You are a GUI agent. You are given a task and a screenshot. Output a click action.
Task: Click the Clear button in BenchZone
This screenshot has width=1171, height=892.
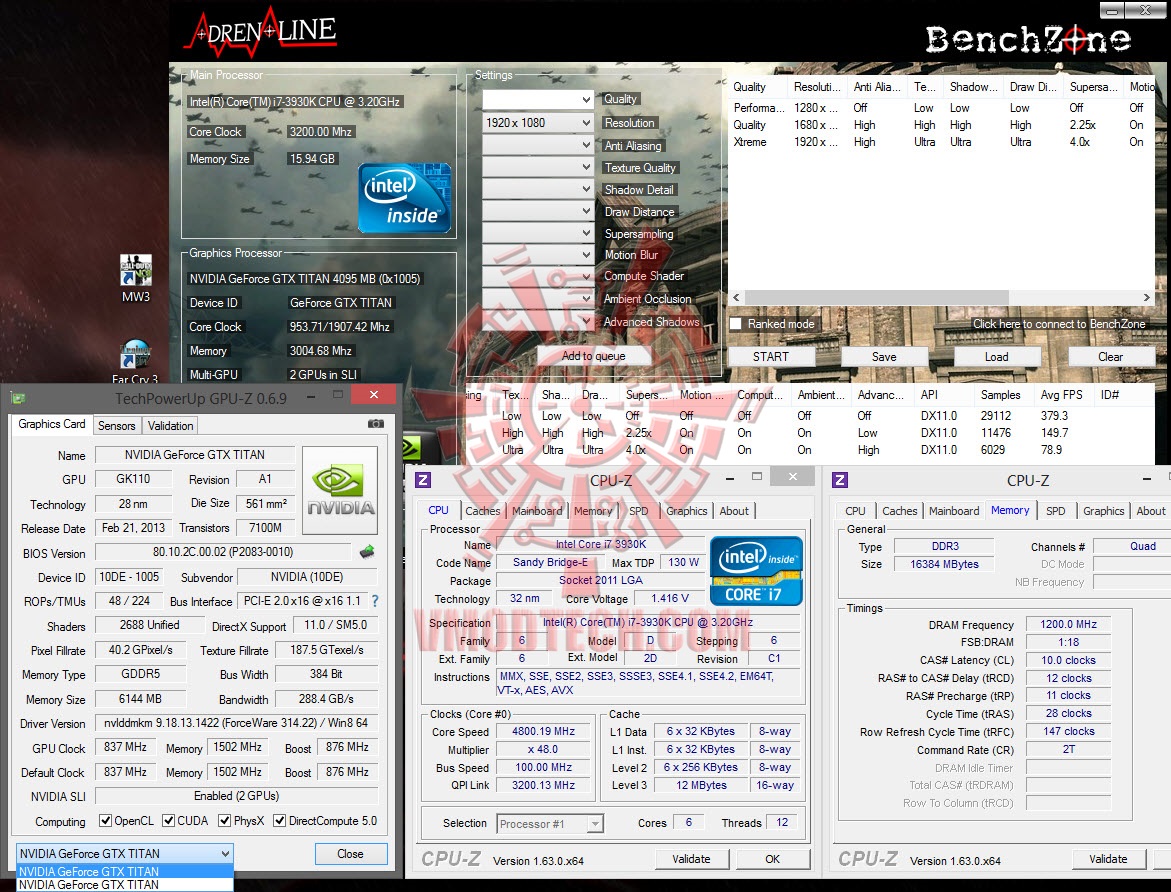[x=1110, y=356]
